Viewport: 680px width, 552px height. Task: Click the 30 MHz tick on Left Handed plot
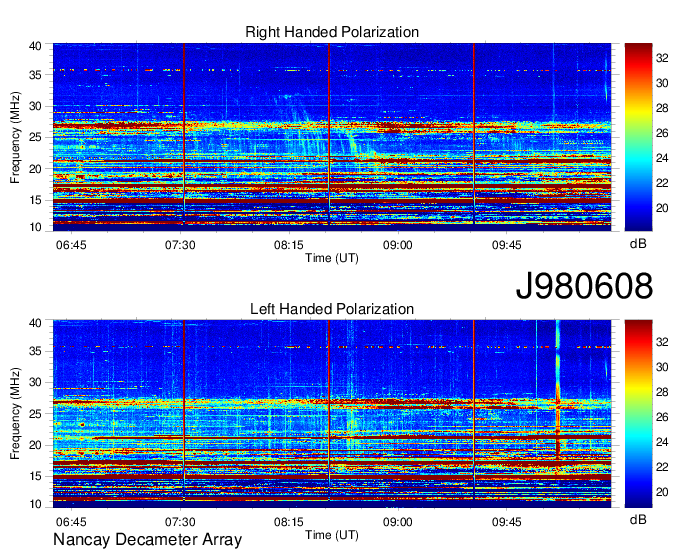tap(36, 382)
